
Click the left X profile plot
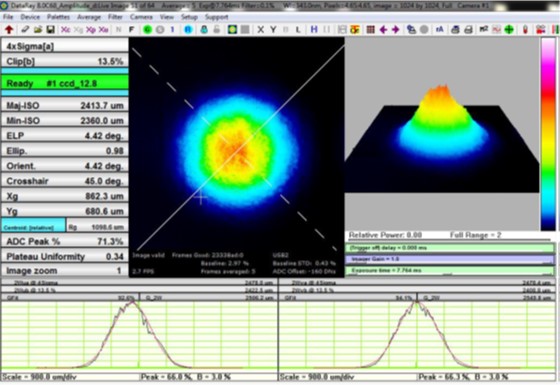[x=139, y=335]
